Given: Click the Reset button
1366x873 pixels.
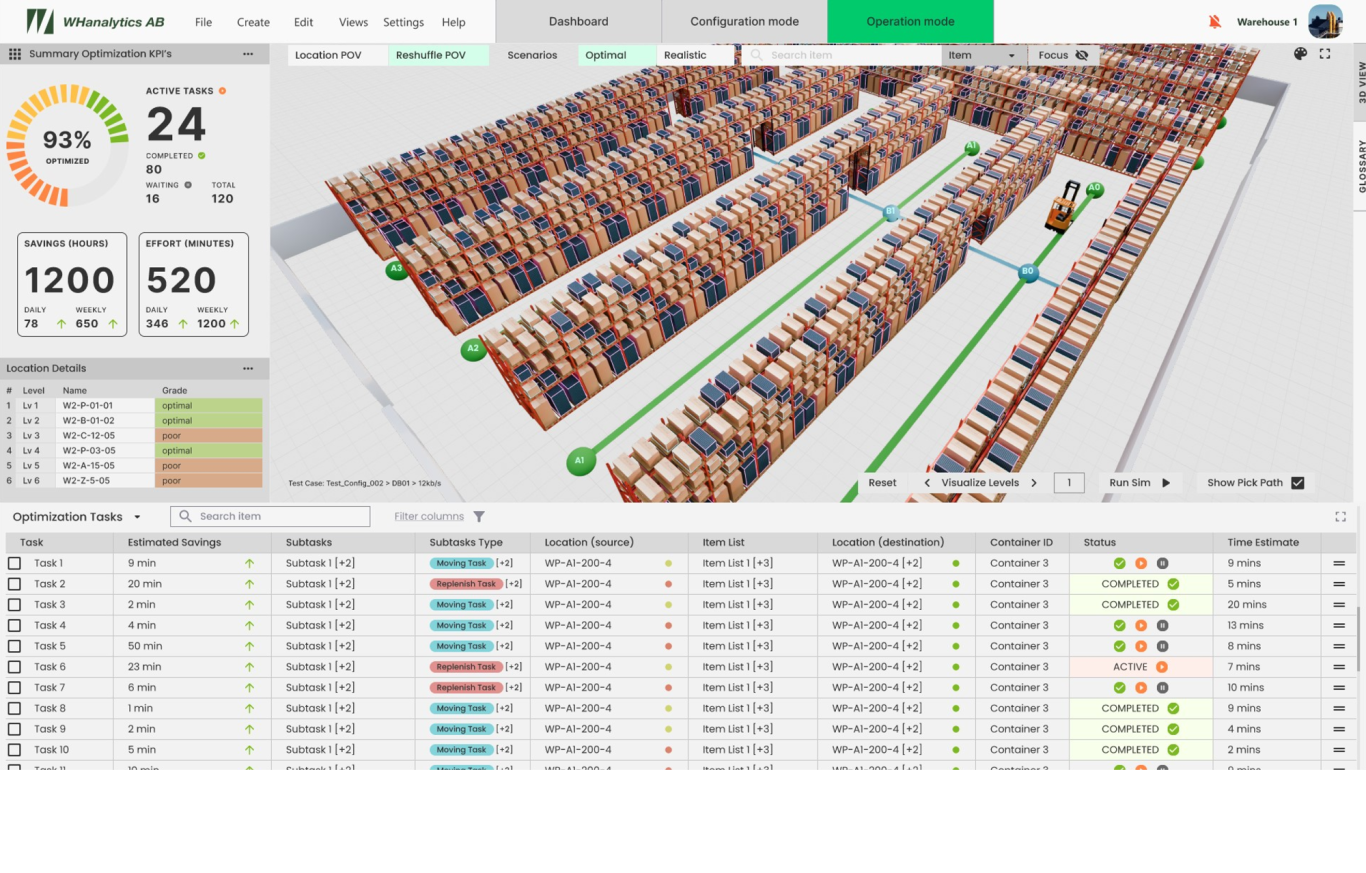Looking at the screenshot, I should pyautogui.click(x=882, y=483).
